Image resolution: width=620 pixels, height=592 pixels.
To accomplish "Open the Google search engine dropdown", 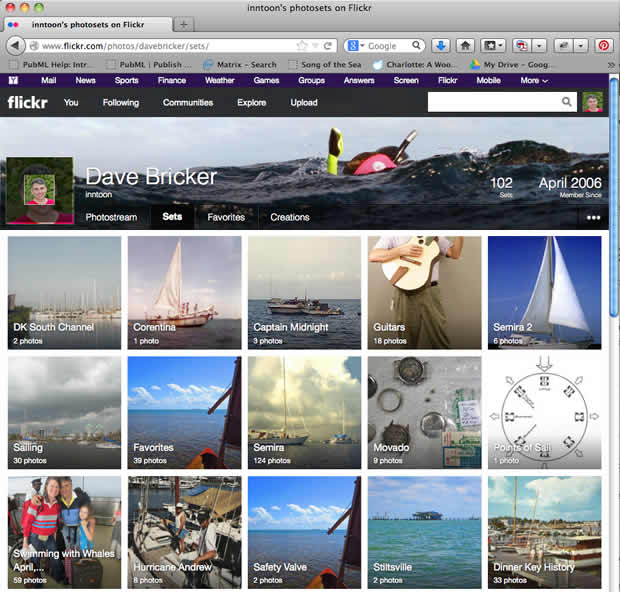I will point(353,46).
